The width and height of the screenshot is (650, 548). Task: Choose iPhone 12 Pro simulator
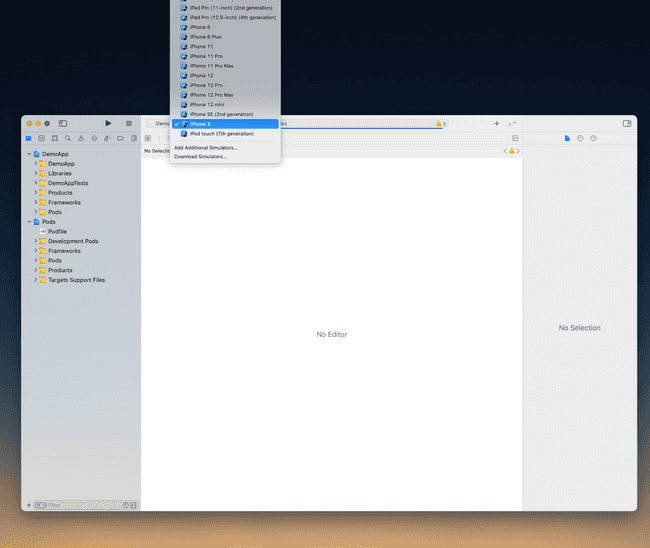pyautogui.click(x=225, y=85)
